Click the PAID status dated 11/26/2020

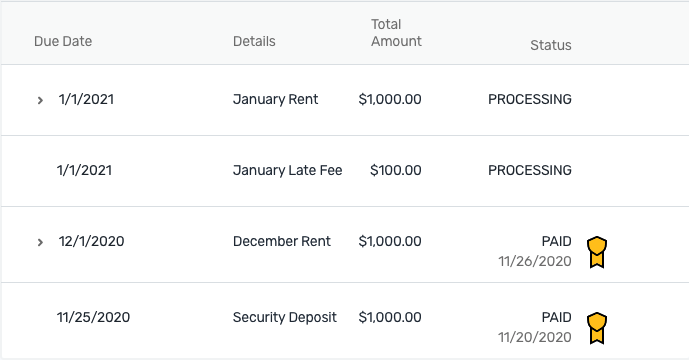(x=556, y=241)
